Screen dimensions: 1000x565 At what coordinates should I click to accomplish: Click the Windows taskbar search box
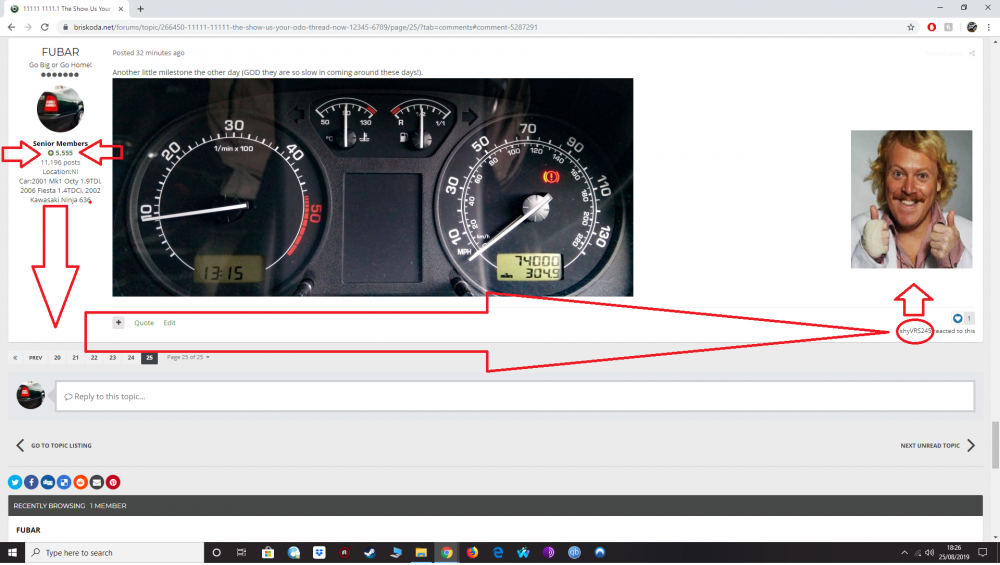tap(115, 553)
